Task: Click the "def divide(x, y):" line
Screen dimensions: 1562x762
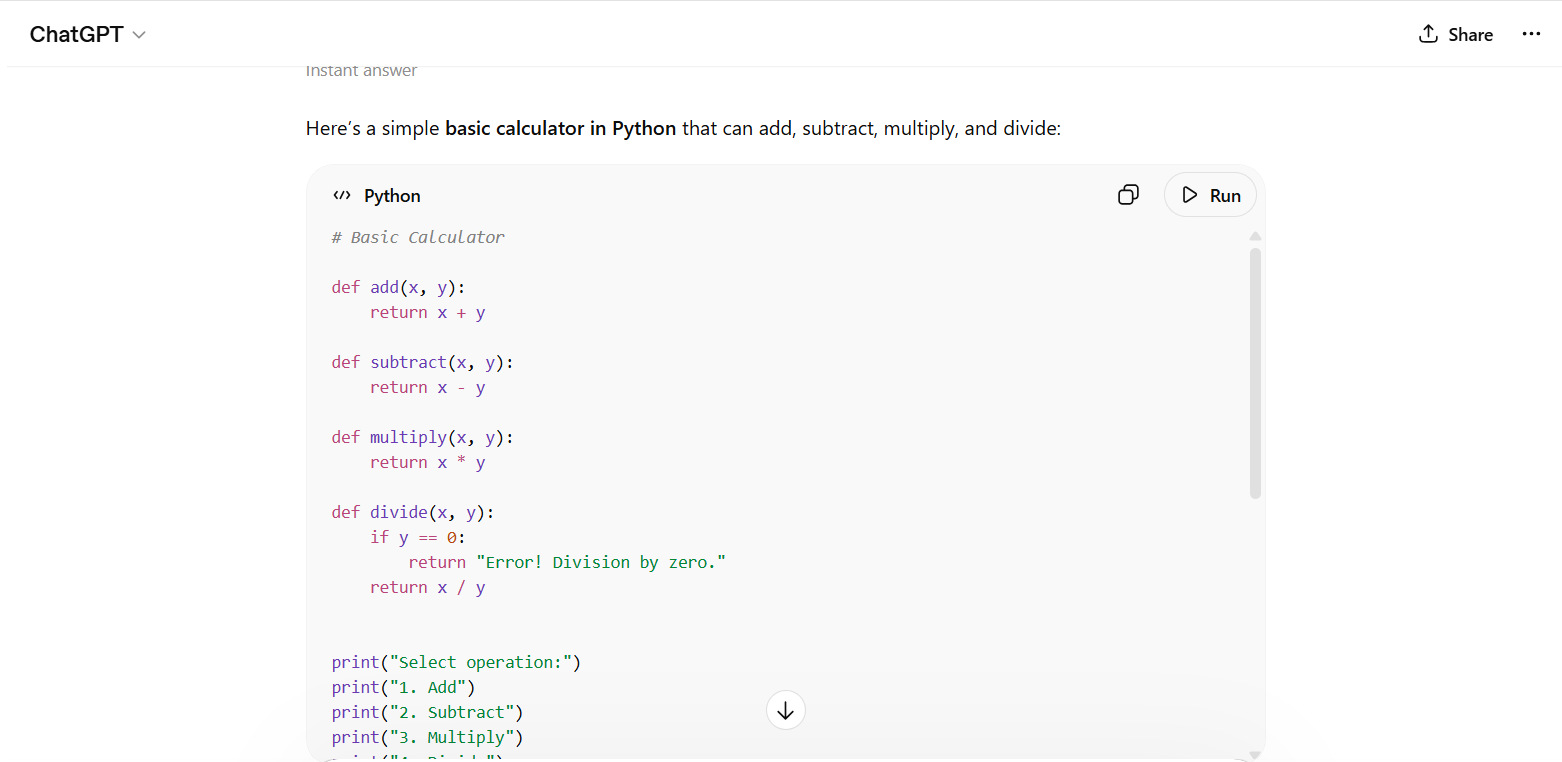Action: (x=413, y=513)
